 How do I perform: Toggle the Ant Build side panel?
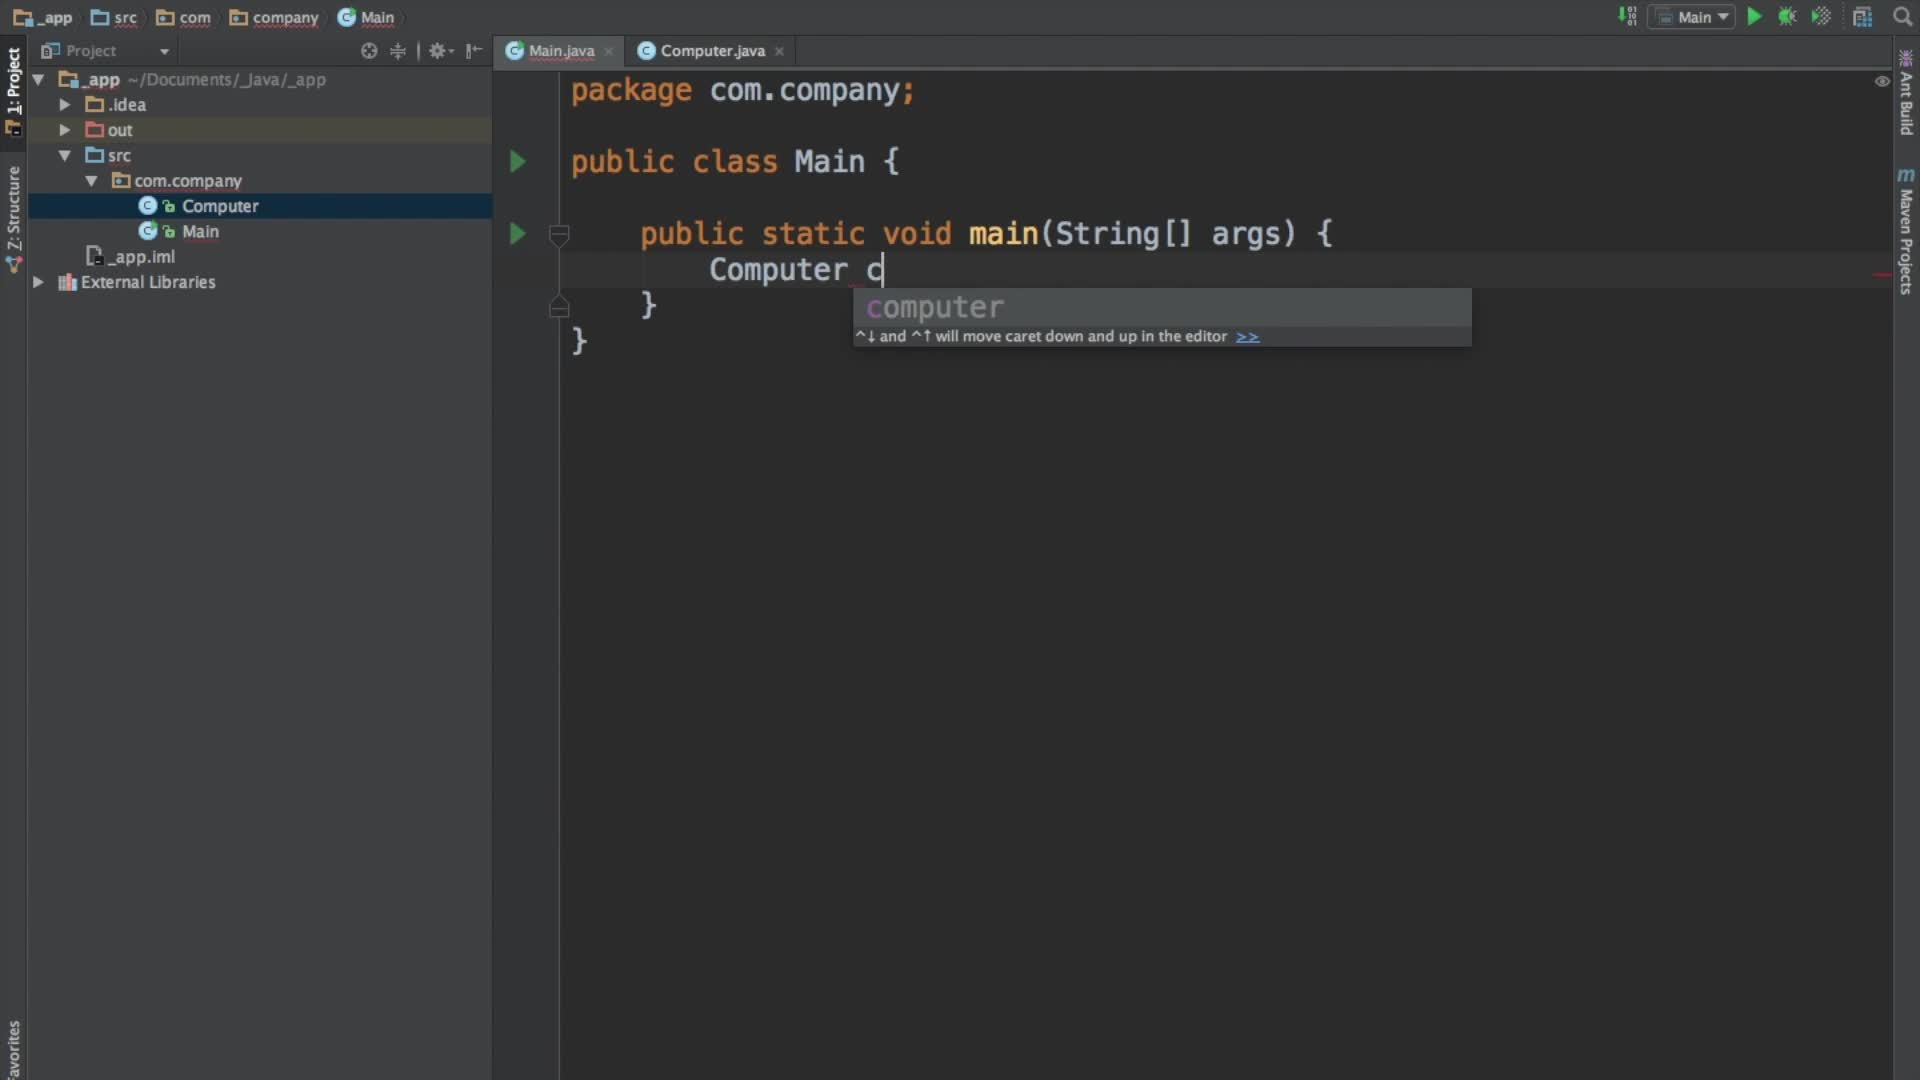pyautogui.click(x=1906, y=92)
